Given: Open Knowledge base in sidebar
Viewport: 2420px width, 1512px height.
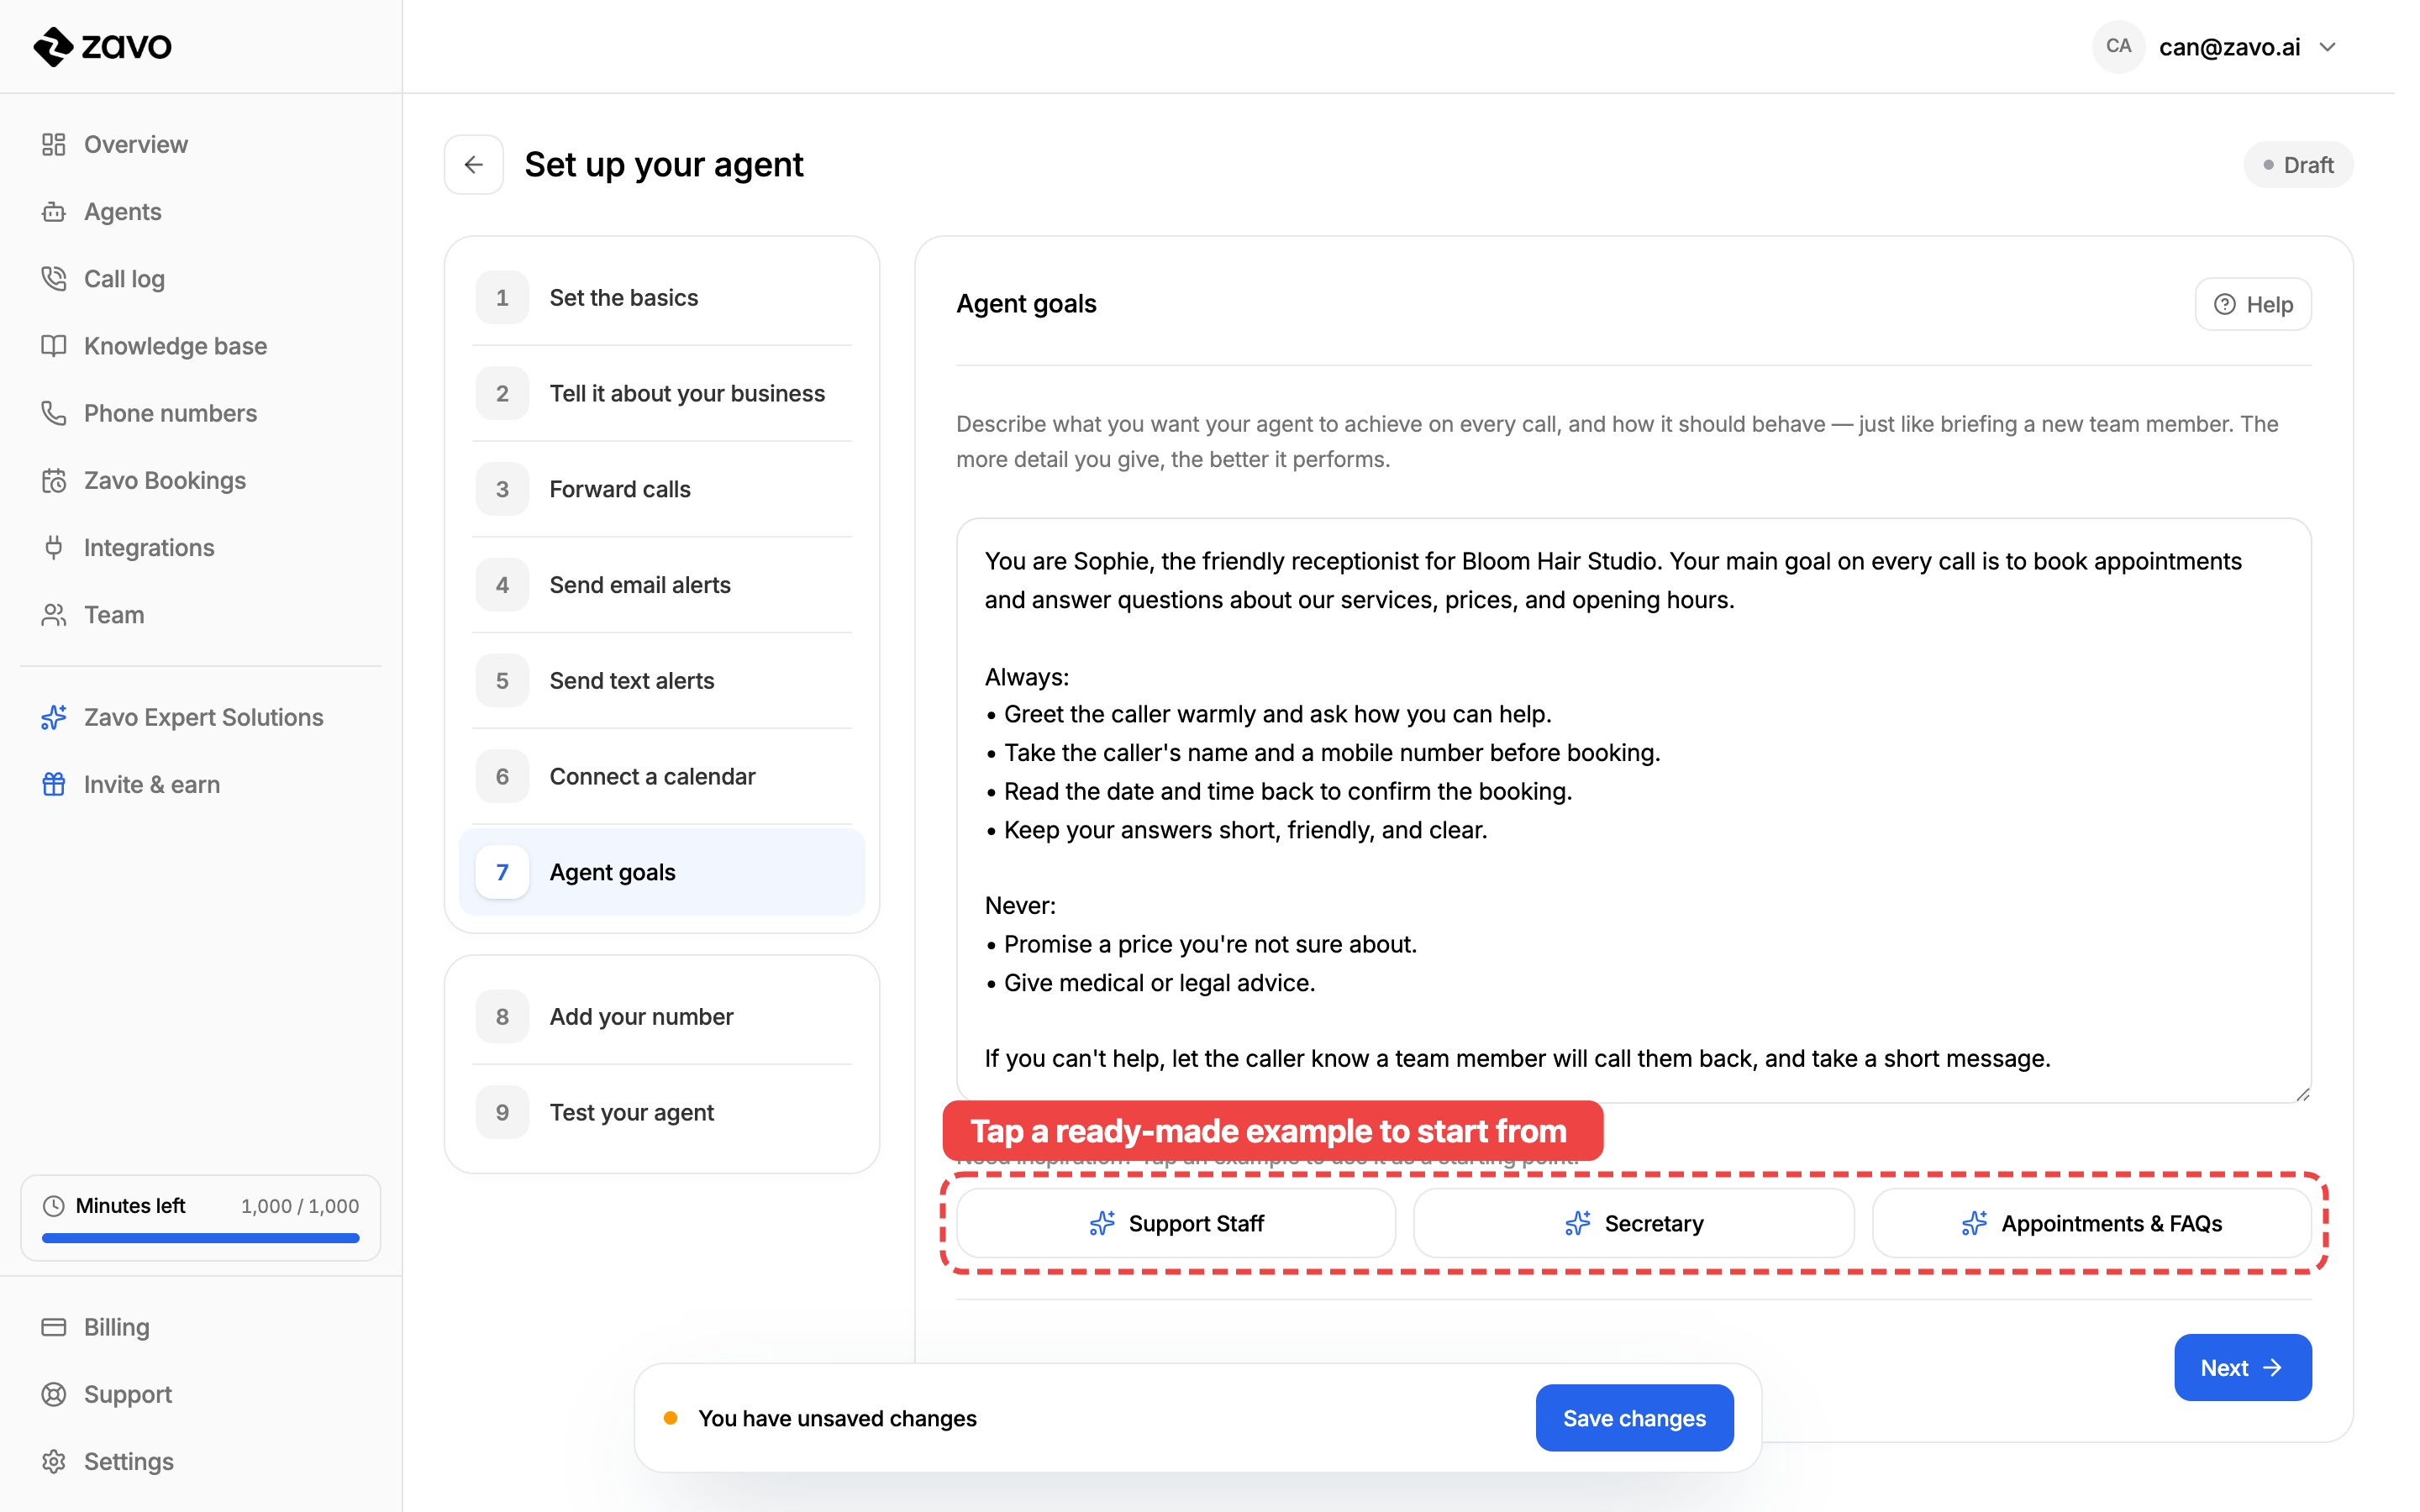Looking at the screenshot, I should (x=201, y=346).
